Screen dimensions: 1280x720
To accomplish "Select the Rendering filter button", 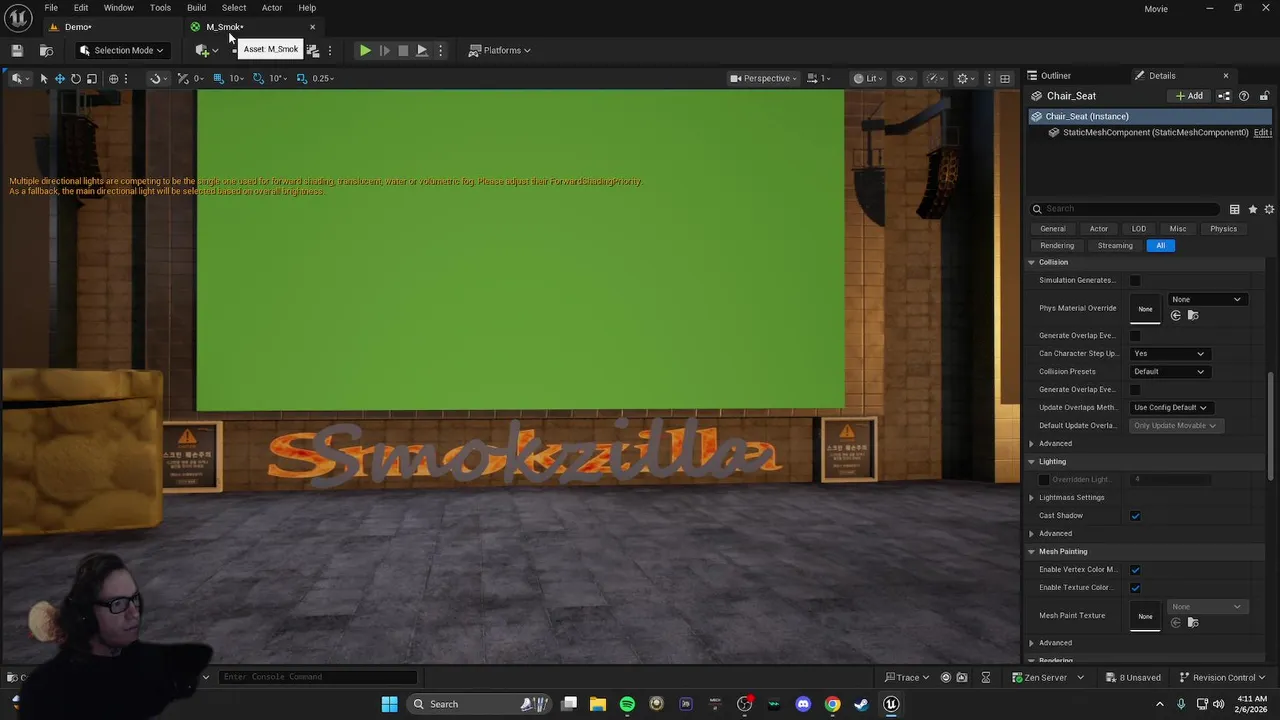I will point(1057,246).
